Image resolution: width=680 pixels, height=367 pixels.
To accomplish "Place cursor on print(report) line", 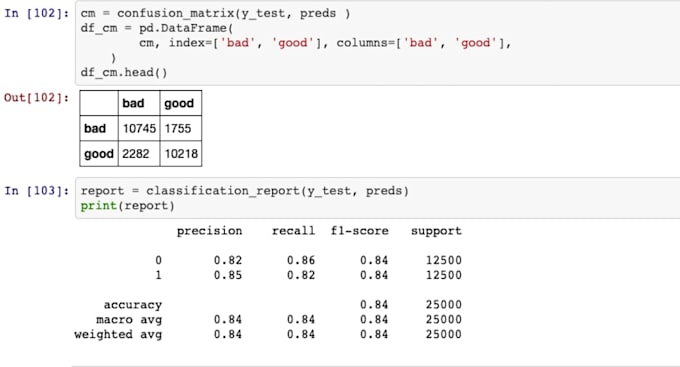I will click(x=128, y=206).
